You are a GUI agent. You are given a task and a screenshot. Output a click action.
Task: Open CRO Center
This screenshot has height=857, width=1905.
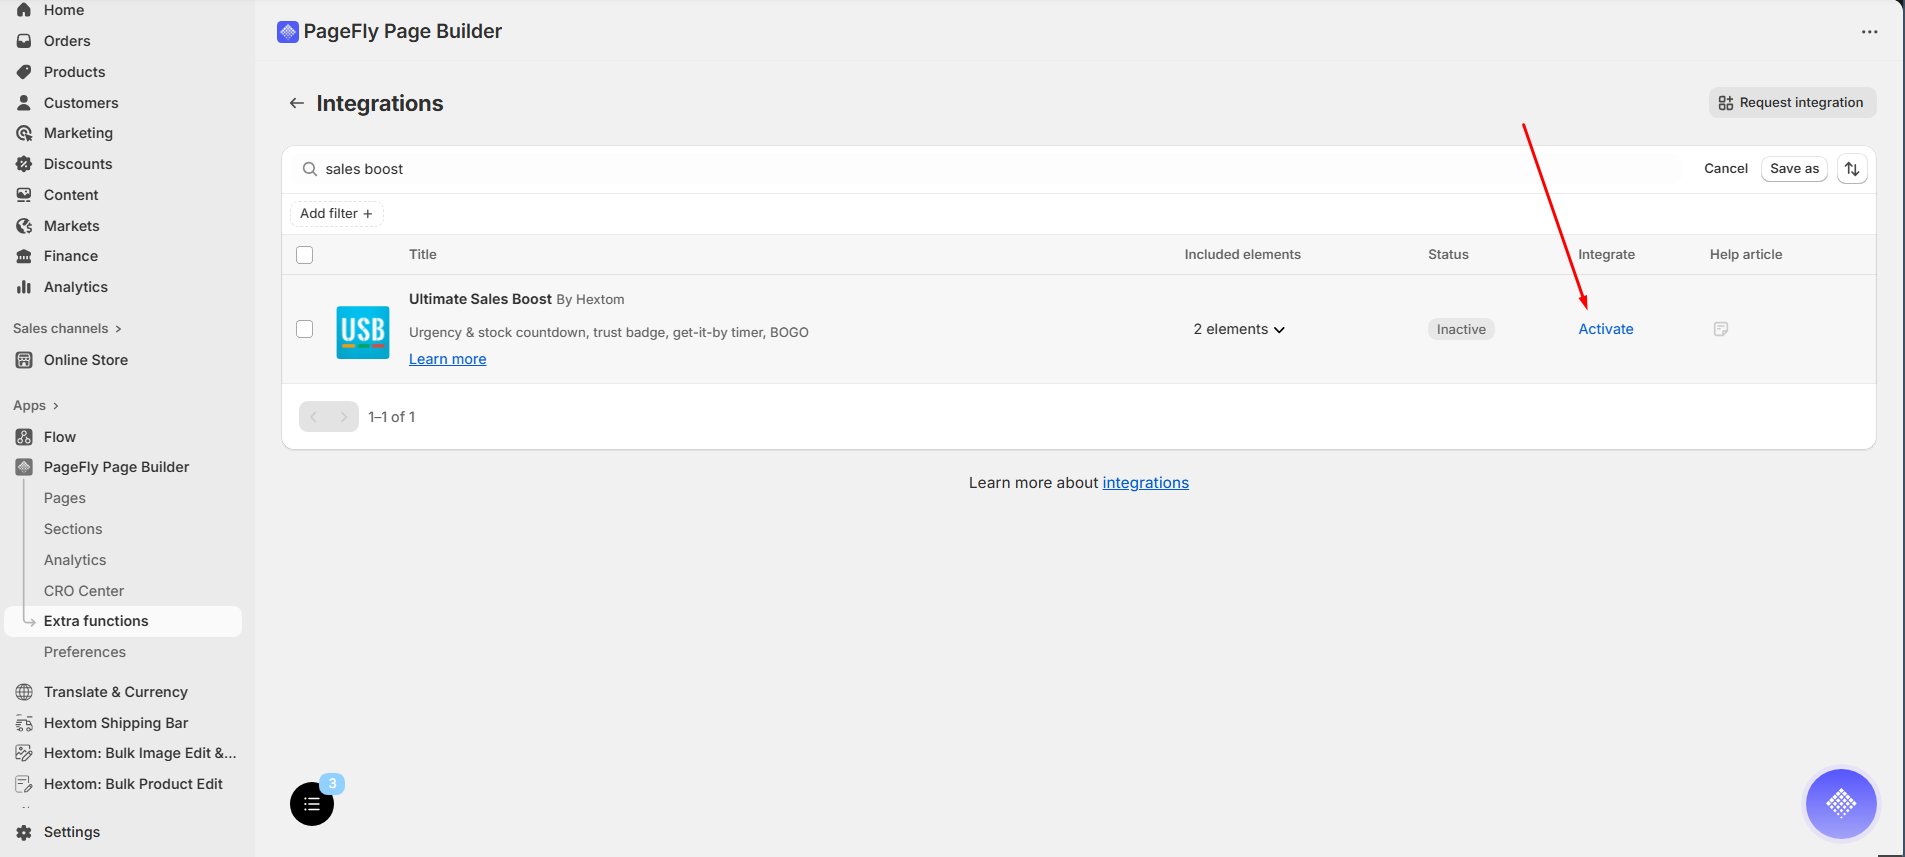(x=84, y=591)
